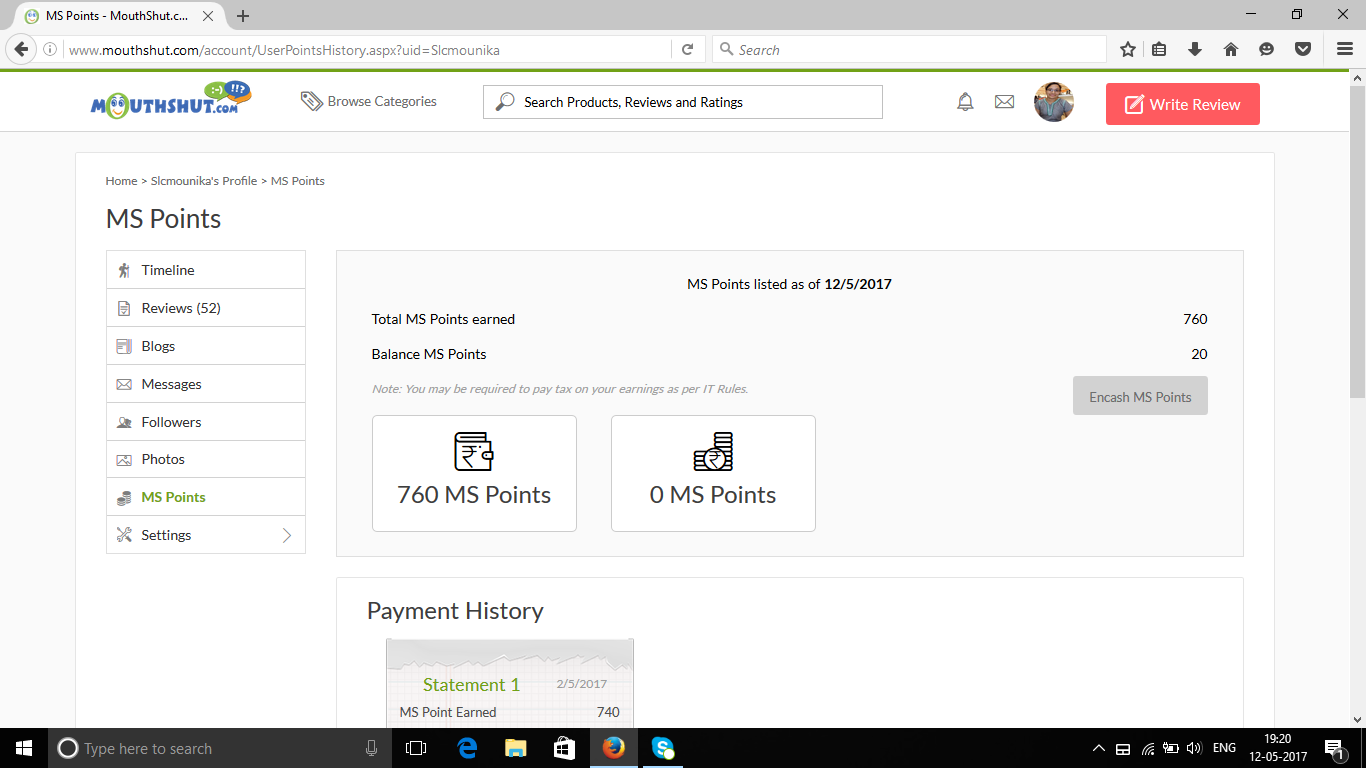
Task: Click the user profile avatar
Action: click(x=1053, y=102)
